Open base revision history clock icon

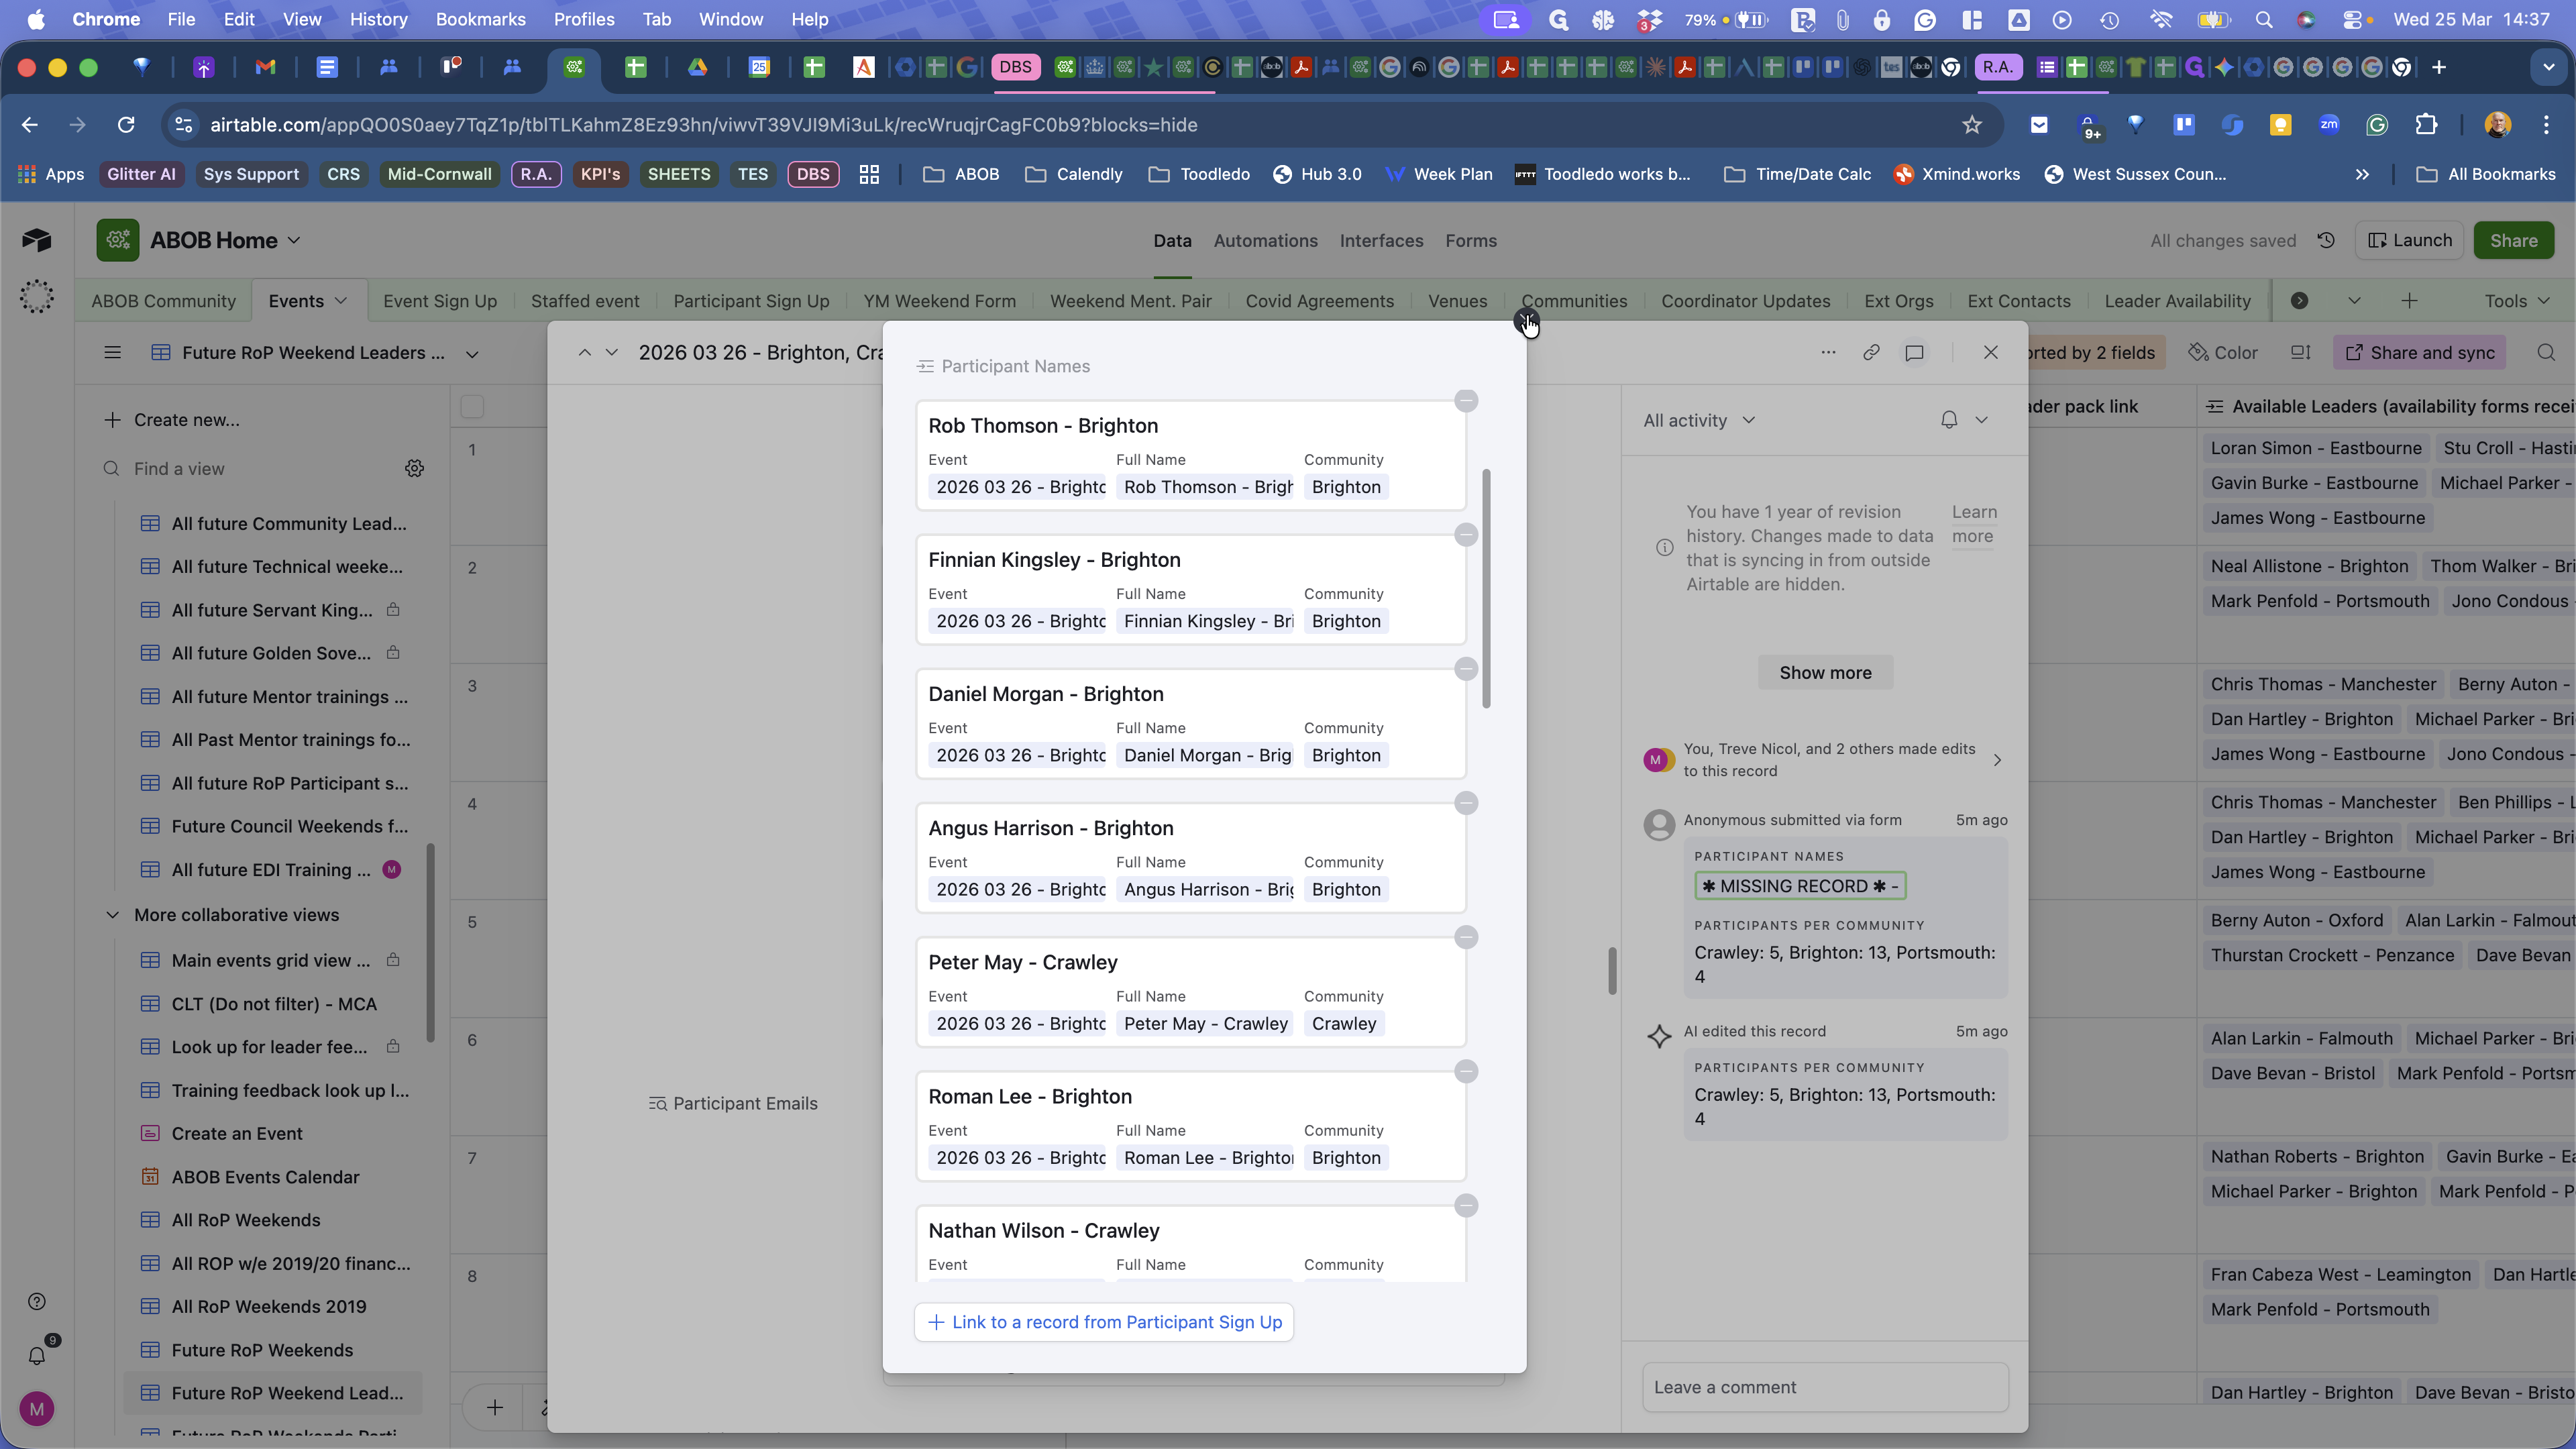pos(2327,240)
